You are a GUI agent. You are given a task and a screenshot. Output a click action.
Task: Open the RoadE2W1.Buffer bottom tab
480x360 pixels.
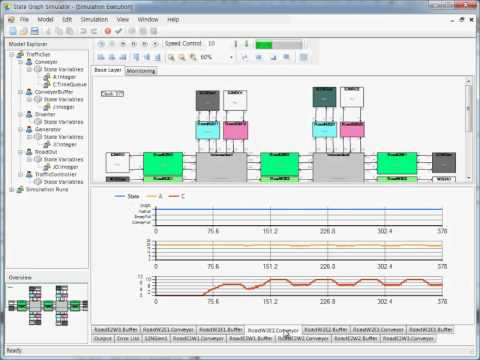pos(251,338)
